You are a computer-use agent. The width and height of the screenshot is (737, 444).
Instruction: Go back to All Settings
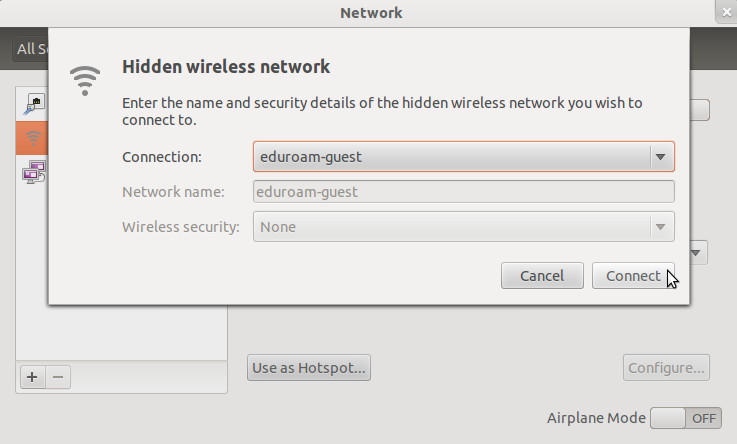click(x=30, y=48)
